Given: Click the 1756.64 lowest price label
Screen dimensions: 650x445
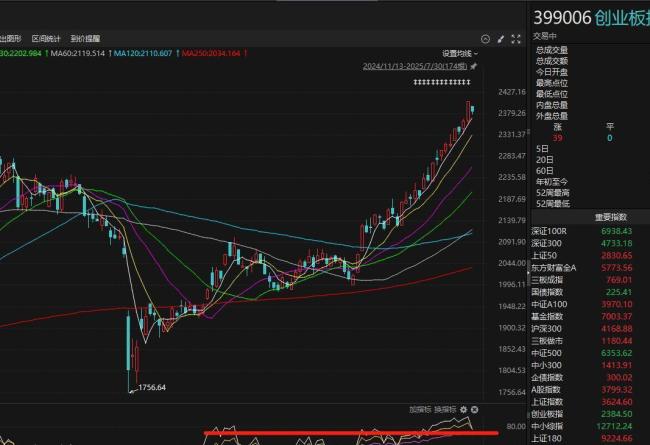Looking at the screenshot, I should pos(152,387).
